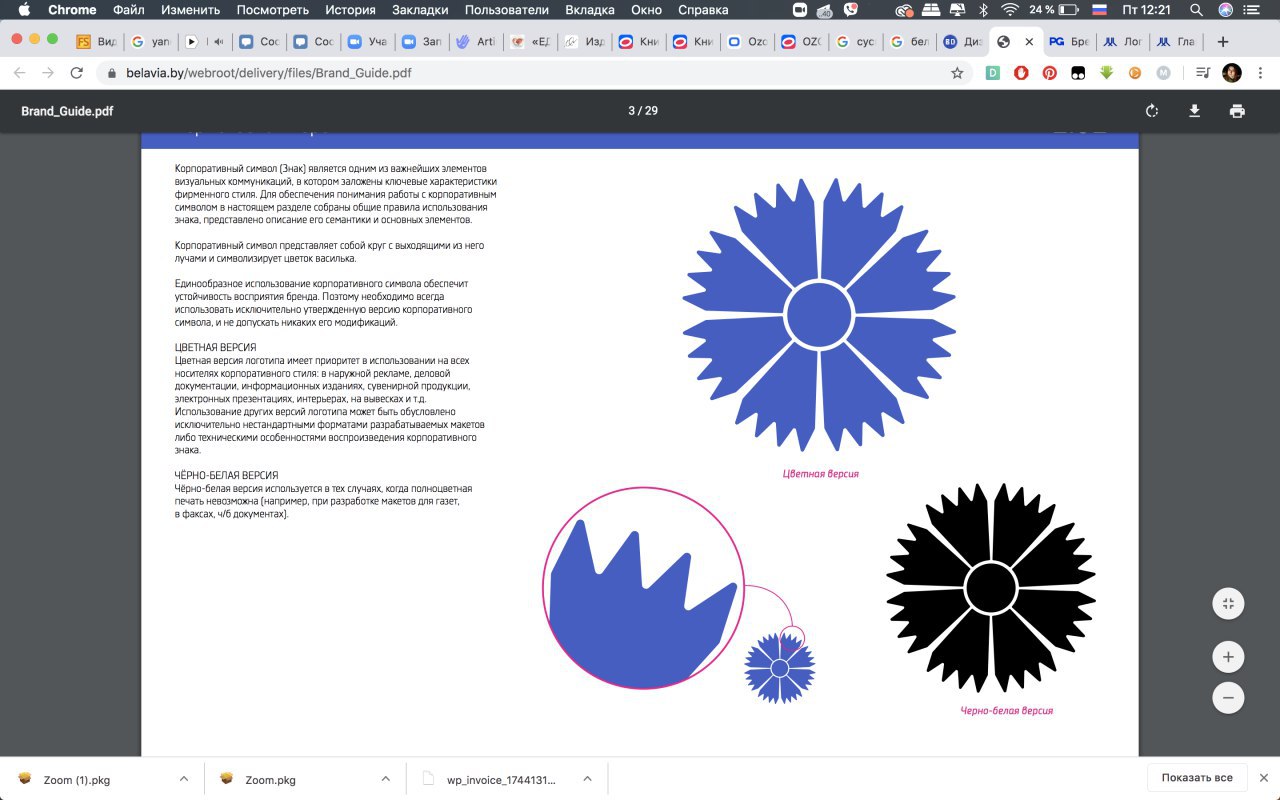
Task: Open the green D extension
Action: pos(993,73)
